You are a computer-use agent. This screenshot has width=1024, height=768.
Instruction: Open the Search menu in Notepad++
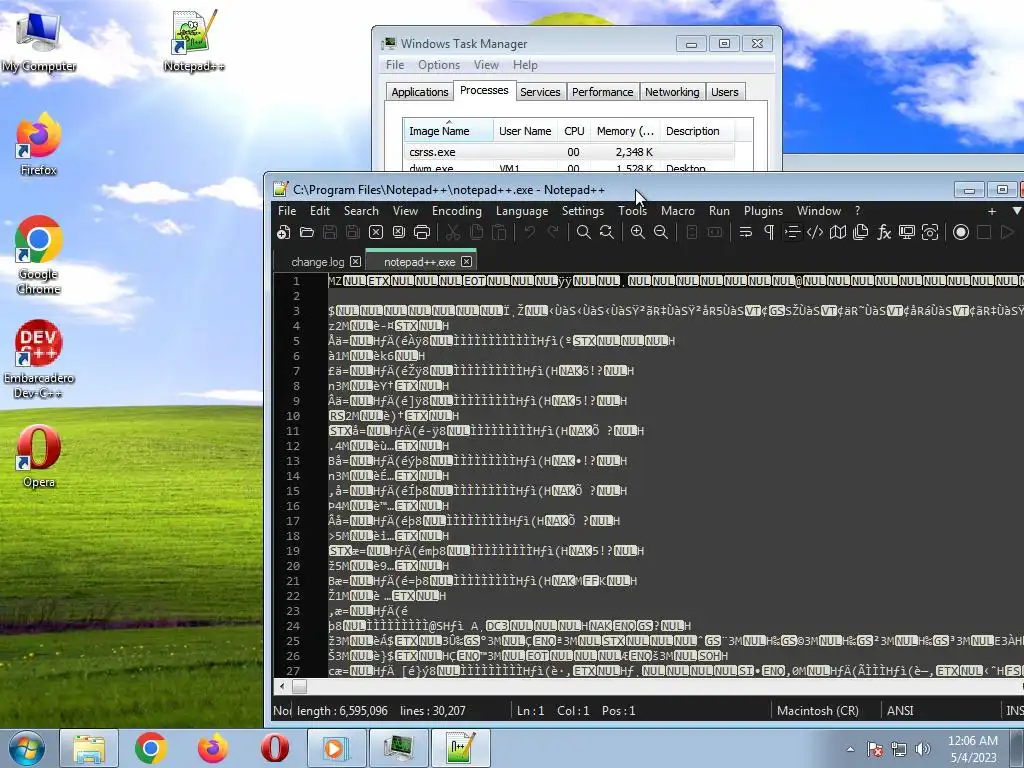click(361, 211)
